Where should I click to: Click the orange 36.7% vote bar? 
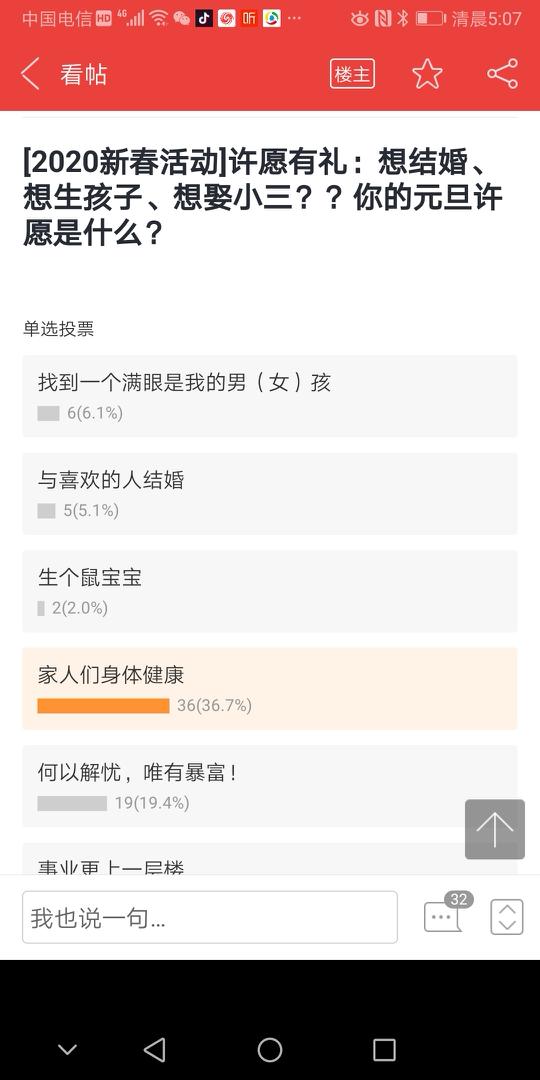click(x=103, y=706)
